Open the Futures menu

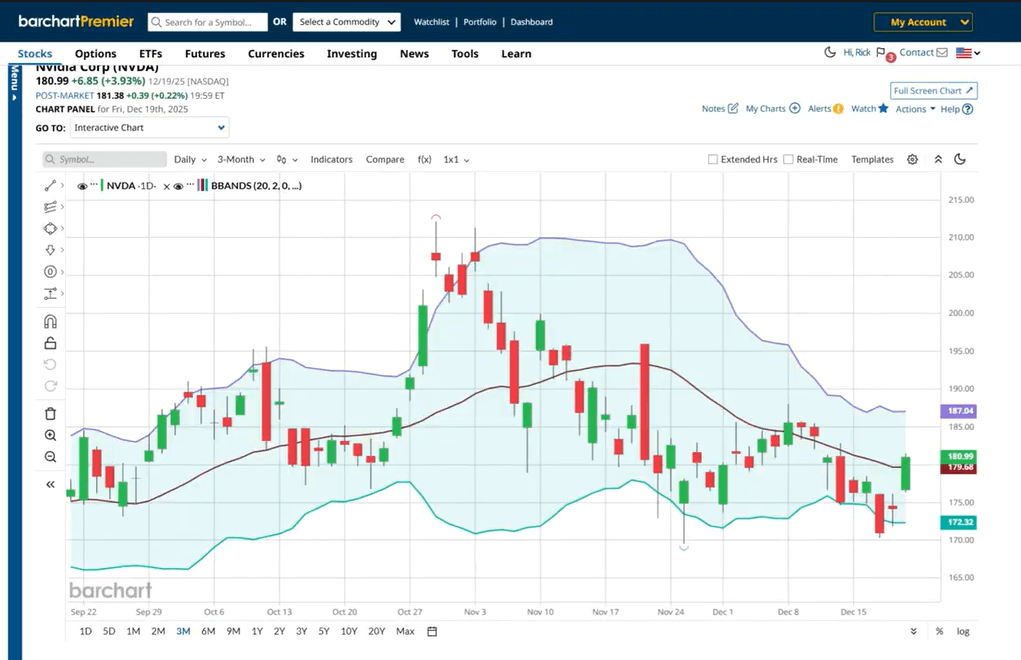(204, 53)
